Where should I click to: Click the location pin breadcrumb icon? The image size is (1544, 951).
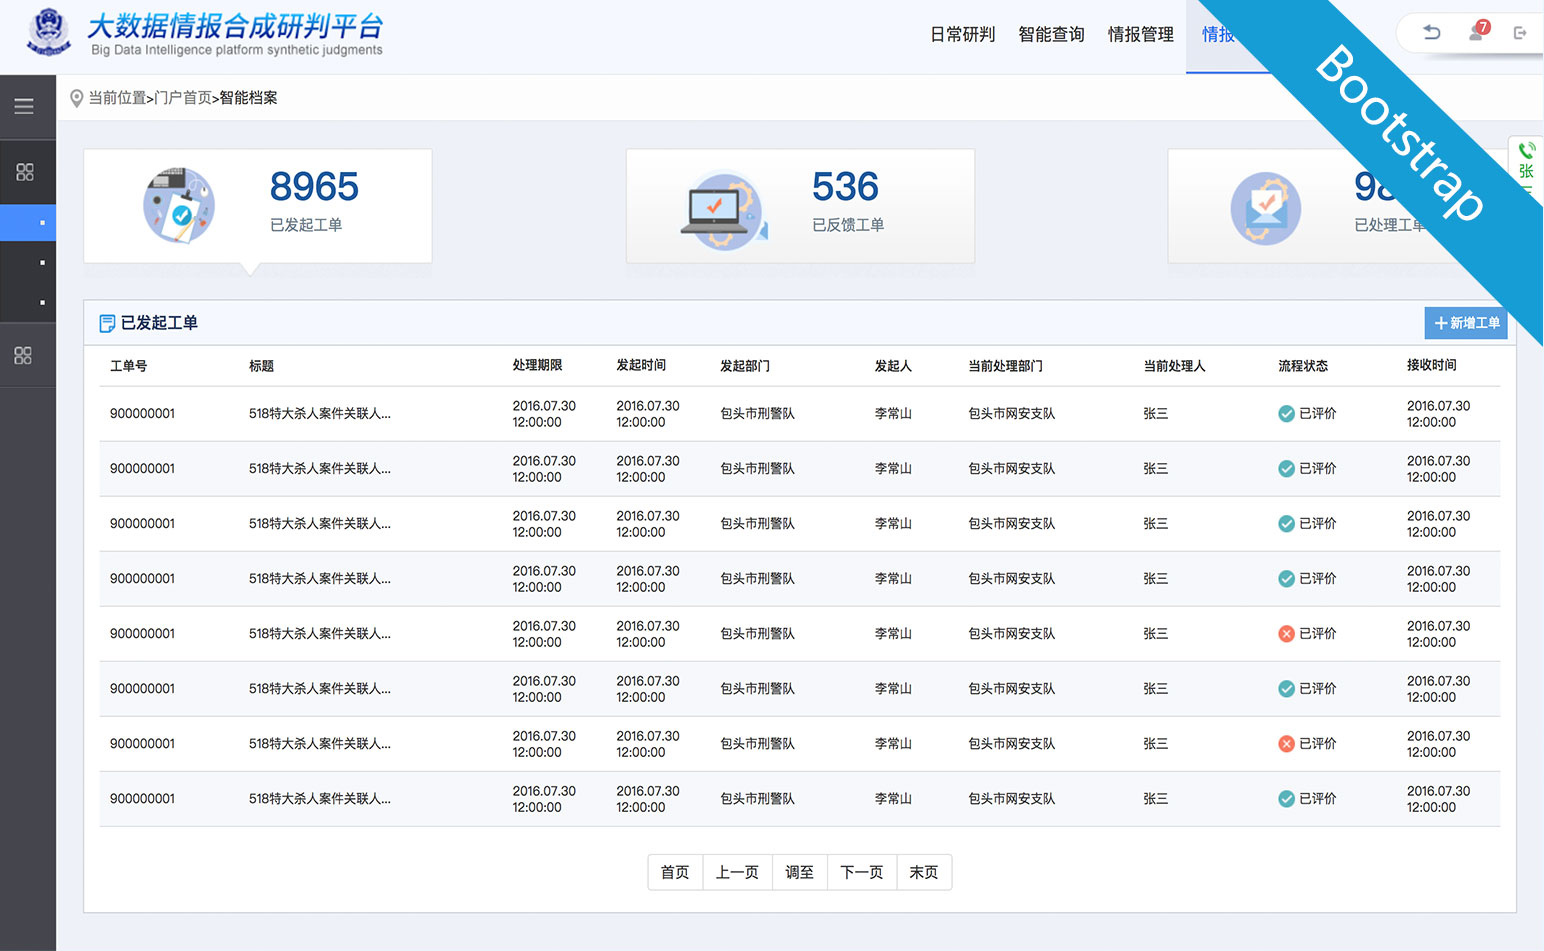pyautogui.click(x=76, y=98)
